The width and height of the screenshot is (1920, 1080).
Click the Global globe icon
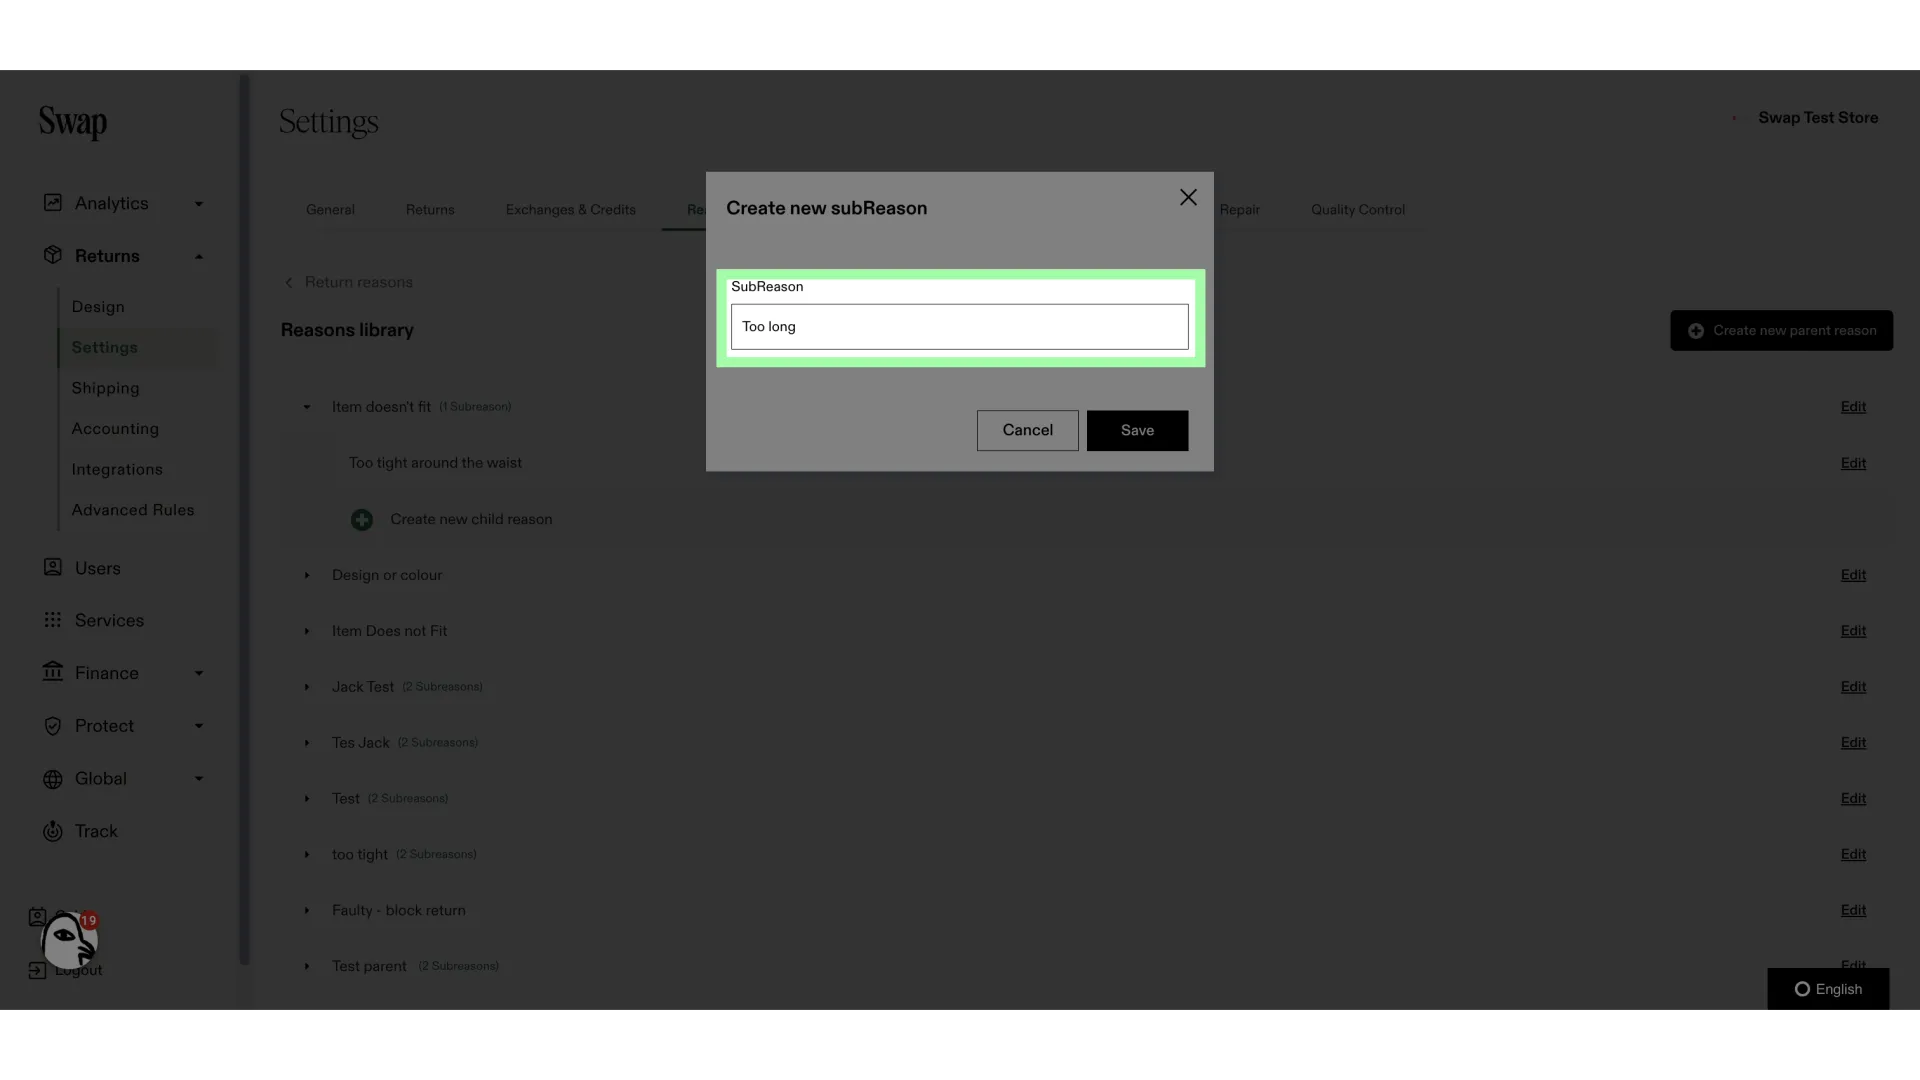tap(53, 779)
